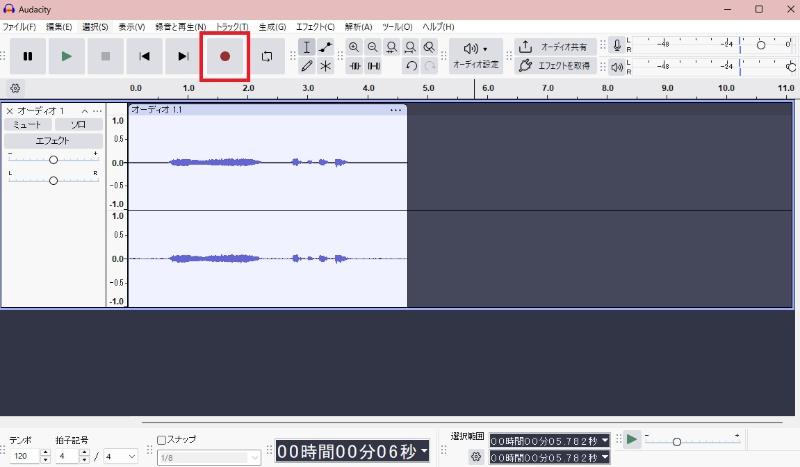
Task: Fit project to width zoom icon
Action: (x=410, y=47)
